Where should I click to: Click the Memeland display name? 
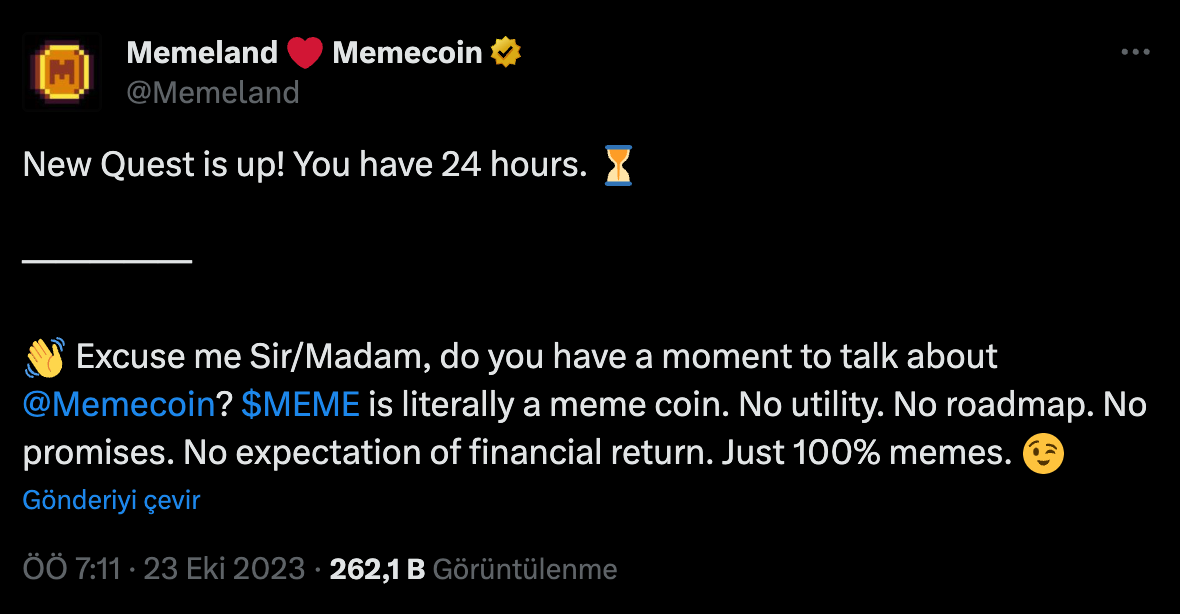point(202,51)
